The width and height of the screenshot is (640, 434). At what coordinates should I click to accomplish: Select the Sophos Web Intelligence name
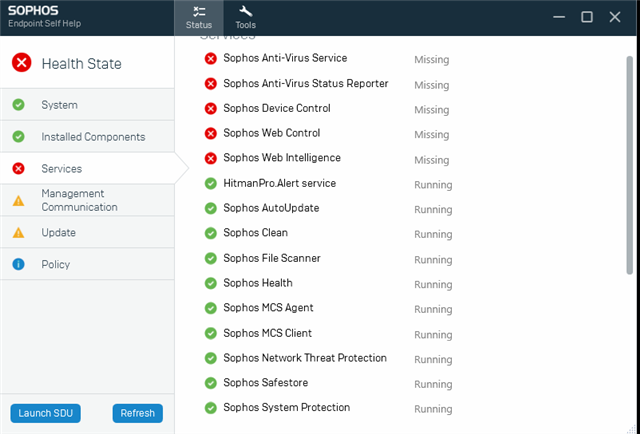click(282, 158)
